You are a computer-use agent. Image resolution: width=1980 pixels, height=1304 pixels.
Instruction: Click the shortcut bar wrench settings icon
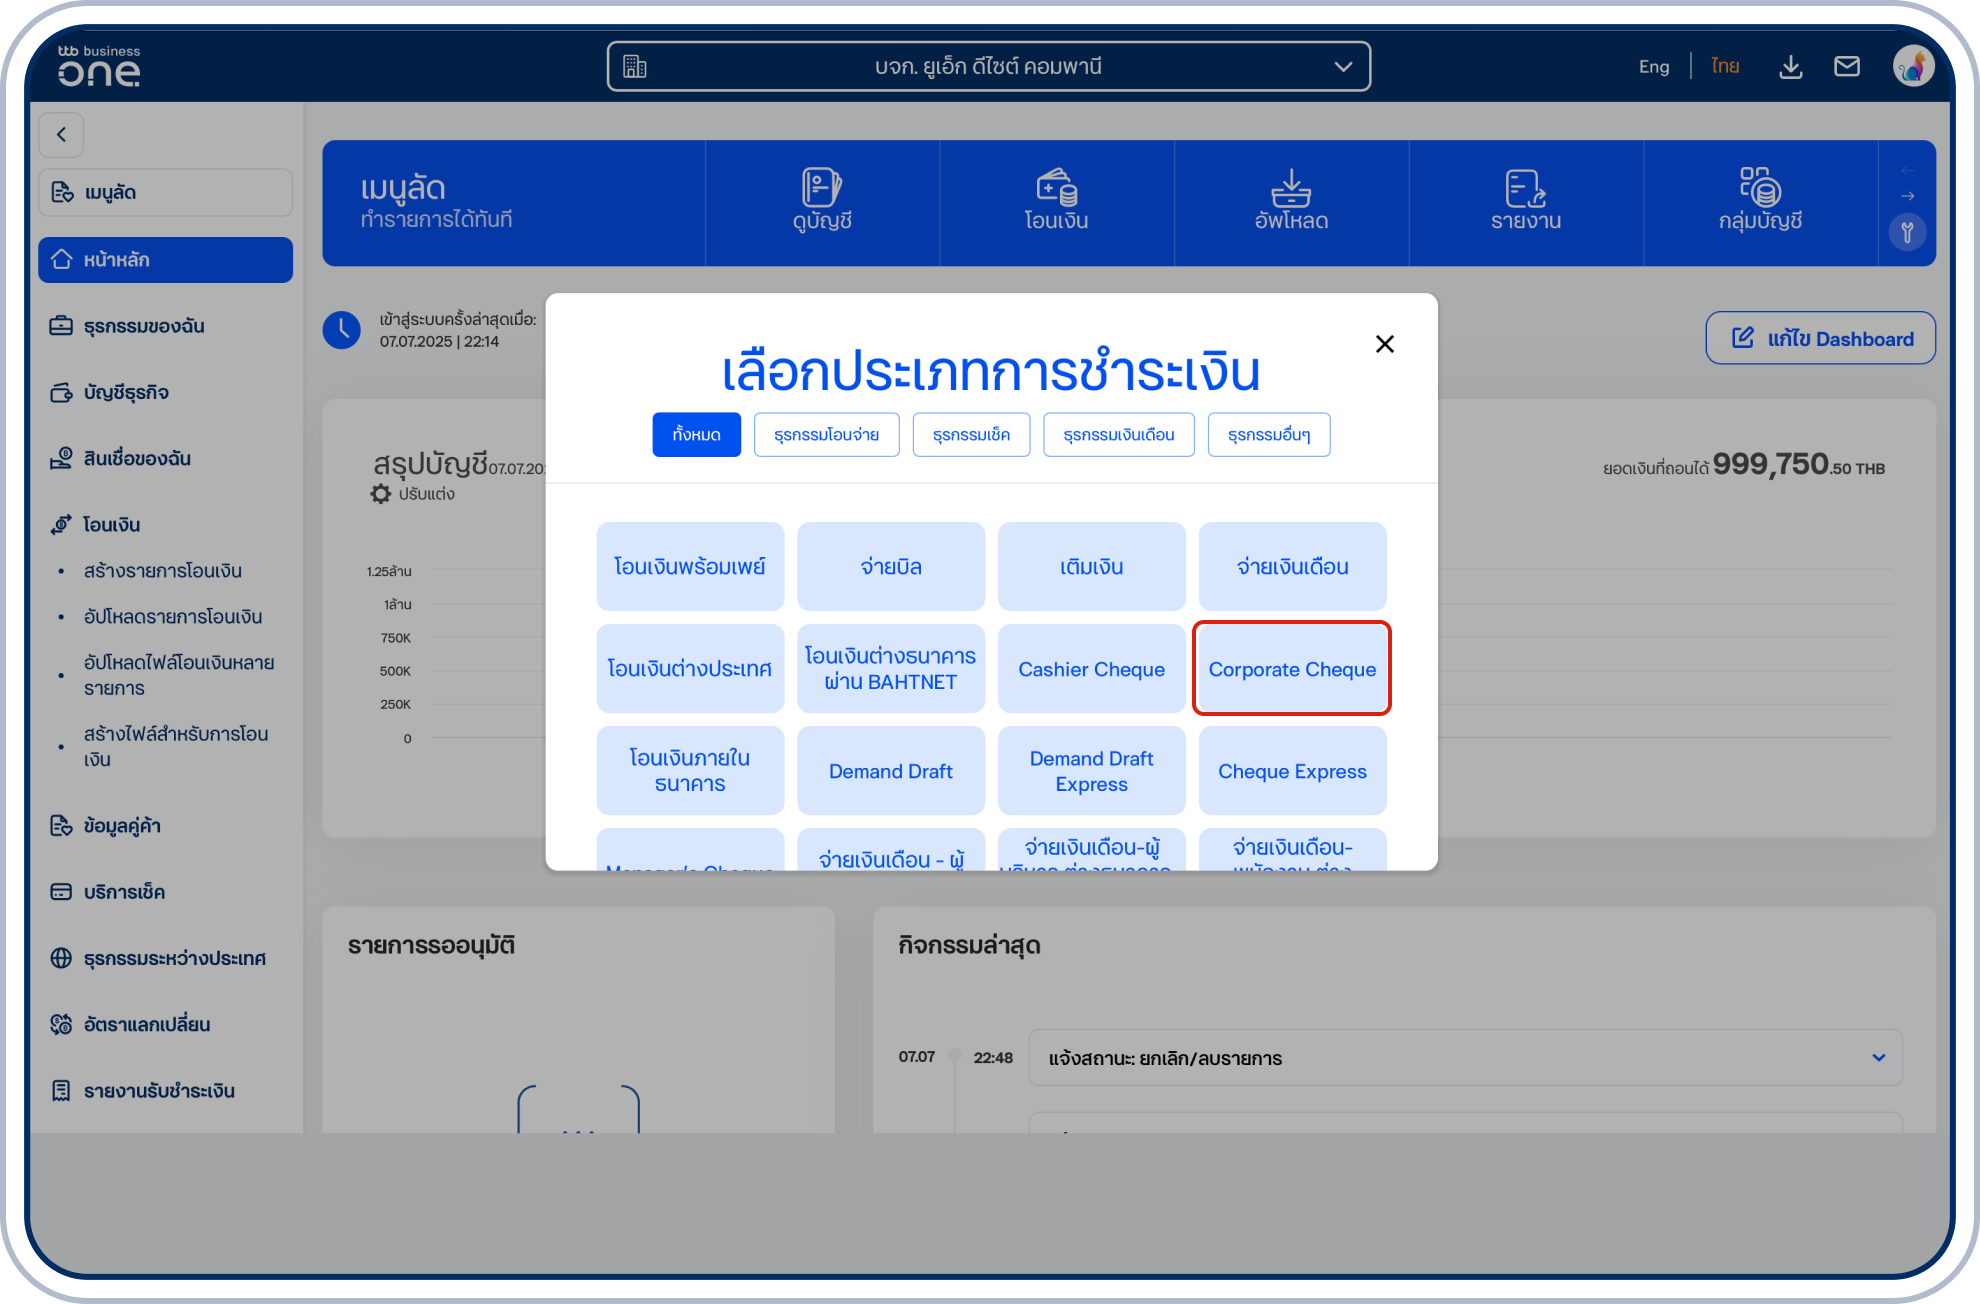click(1907, 233)
